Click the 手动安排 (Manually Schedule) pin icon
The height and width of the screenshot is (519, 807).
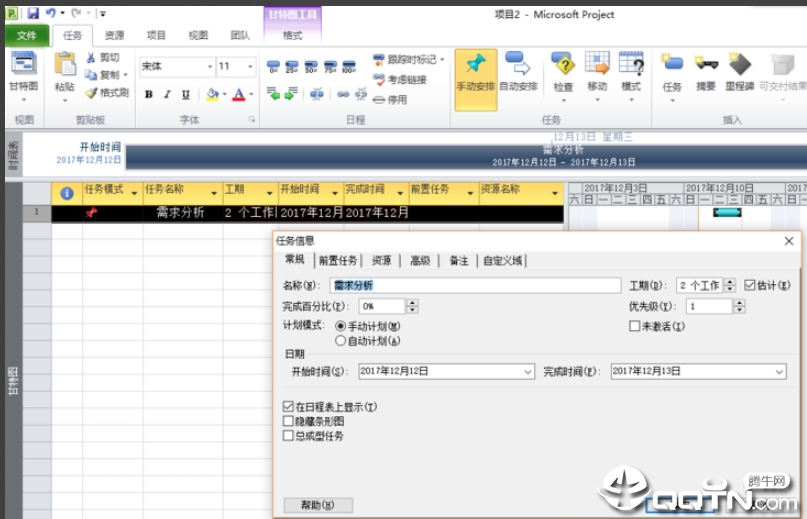pos(475,66)
